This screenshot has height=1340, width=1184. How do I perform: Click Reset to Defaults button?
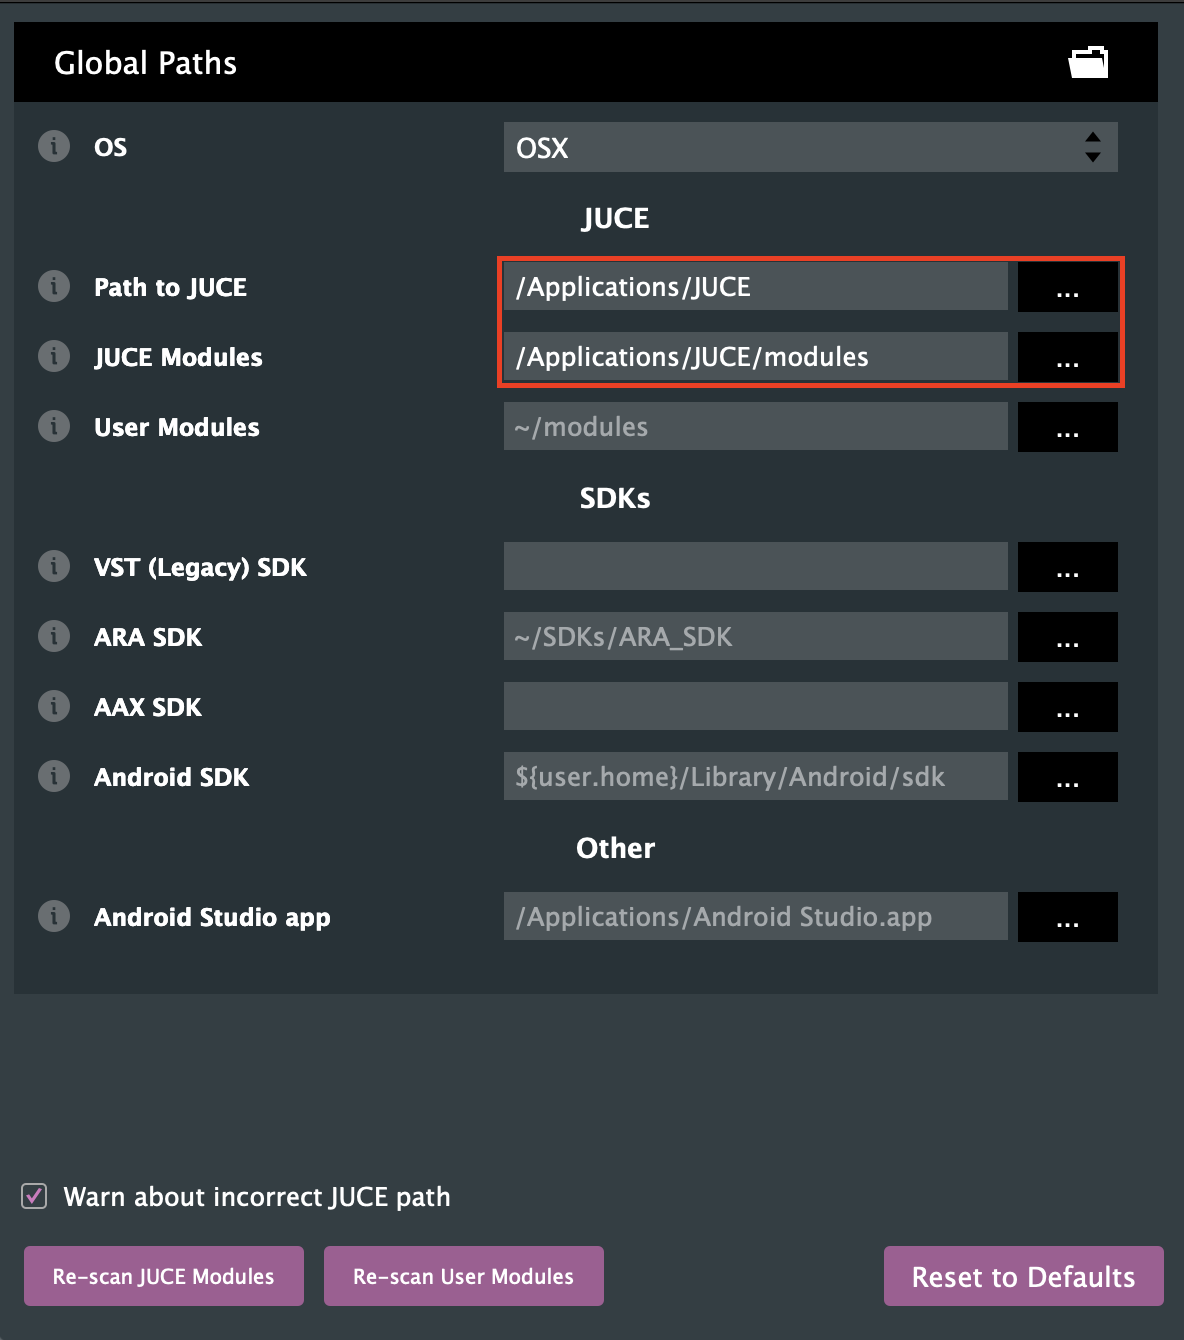[x=1024, y=1276]
